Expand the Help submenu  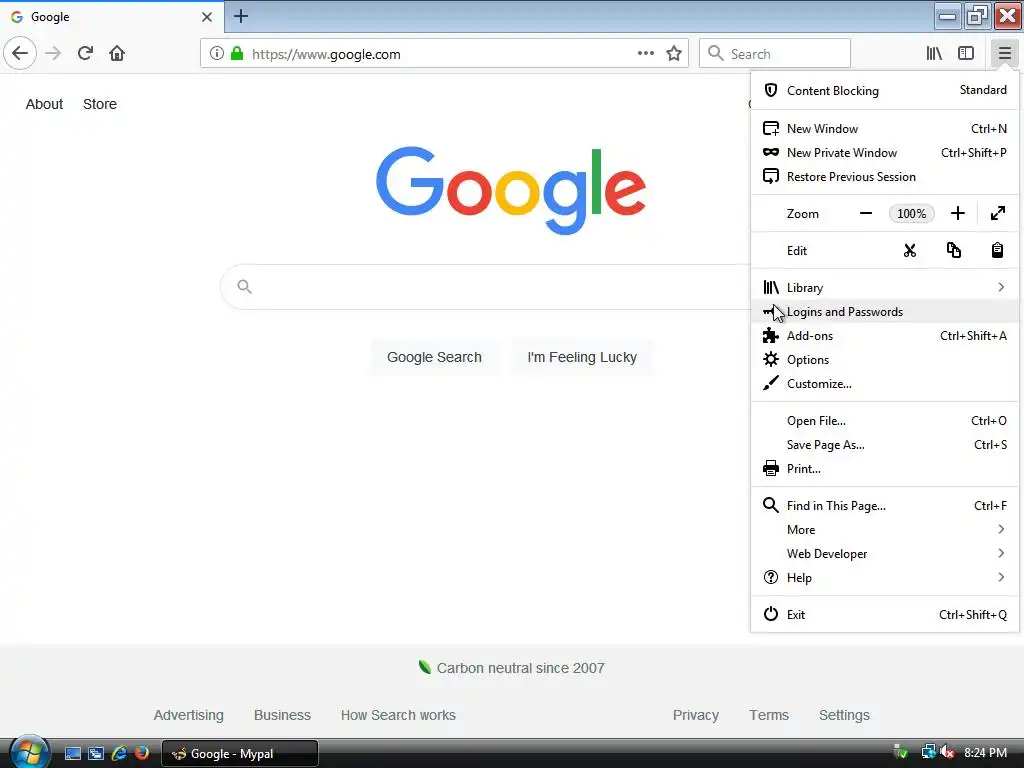885,578
